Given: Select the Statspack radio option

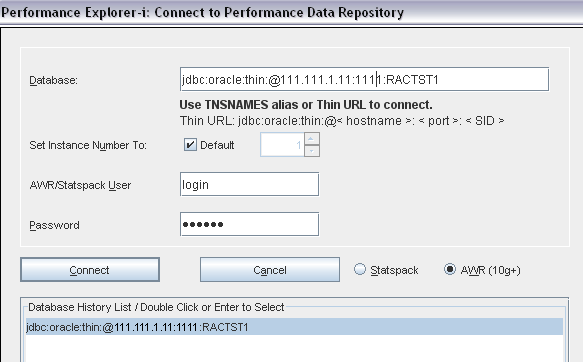Looking at the screenshot, I should pyautogui.click(x=360, y=269).
